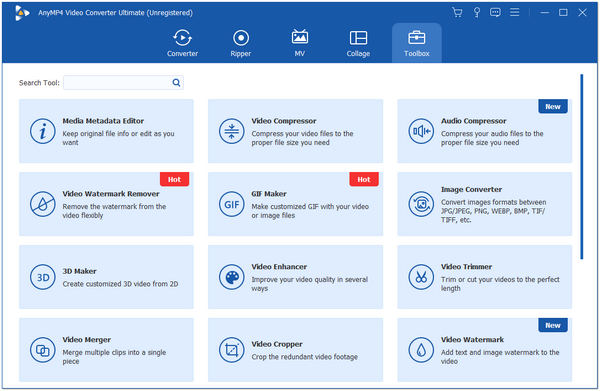
Task: Open the shopping cart purchase icon
Action: pyautogui.click(x=457, y=13)
